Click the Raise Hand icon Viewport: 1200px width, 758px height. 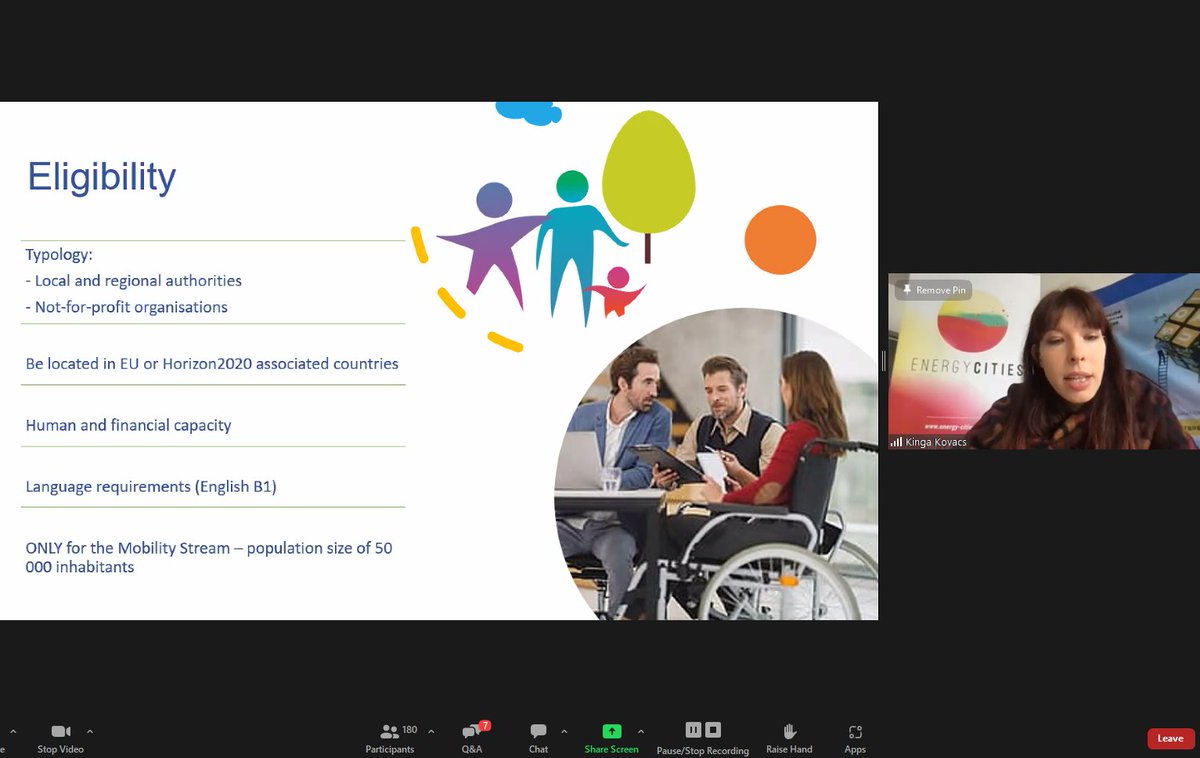tap(789, 731)
